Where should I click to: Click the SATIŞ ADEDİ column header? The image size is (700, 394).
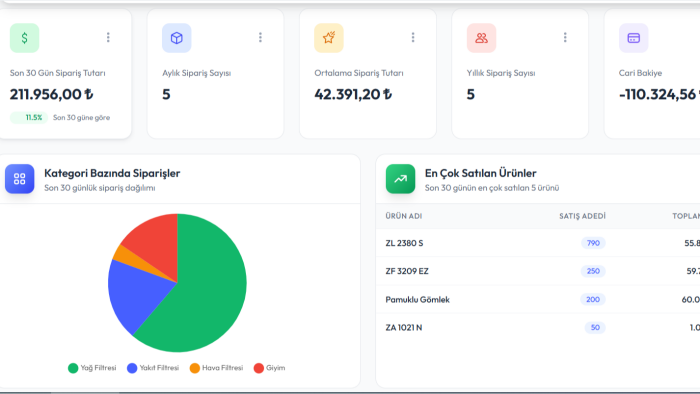(582, 216)
